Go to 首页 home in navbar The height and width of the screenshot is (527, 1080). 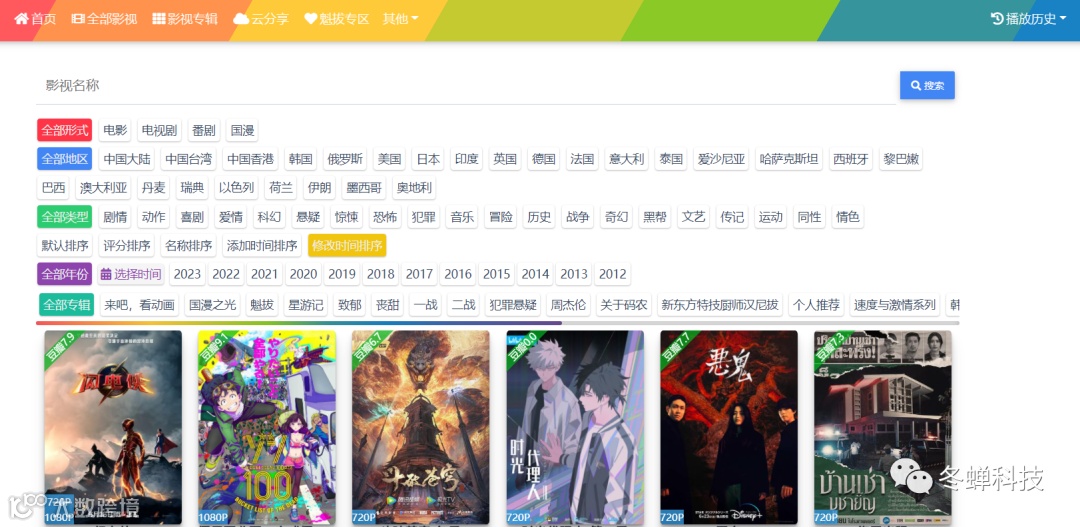click(x=35, y=19)
